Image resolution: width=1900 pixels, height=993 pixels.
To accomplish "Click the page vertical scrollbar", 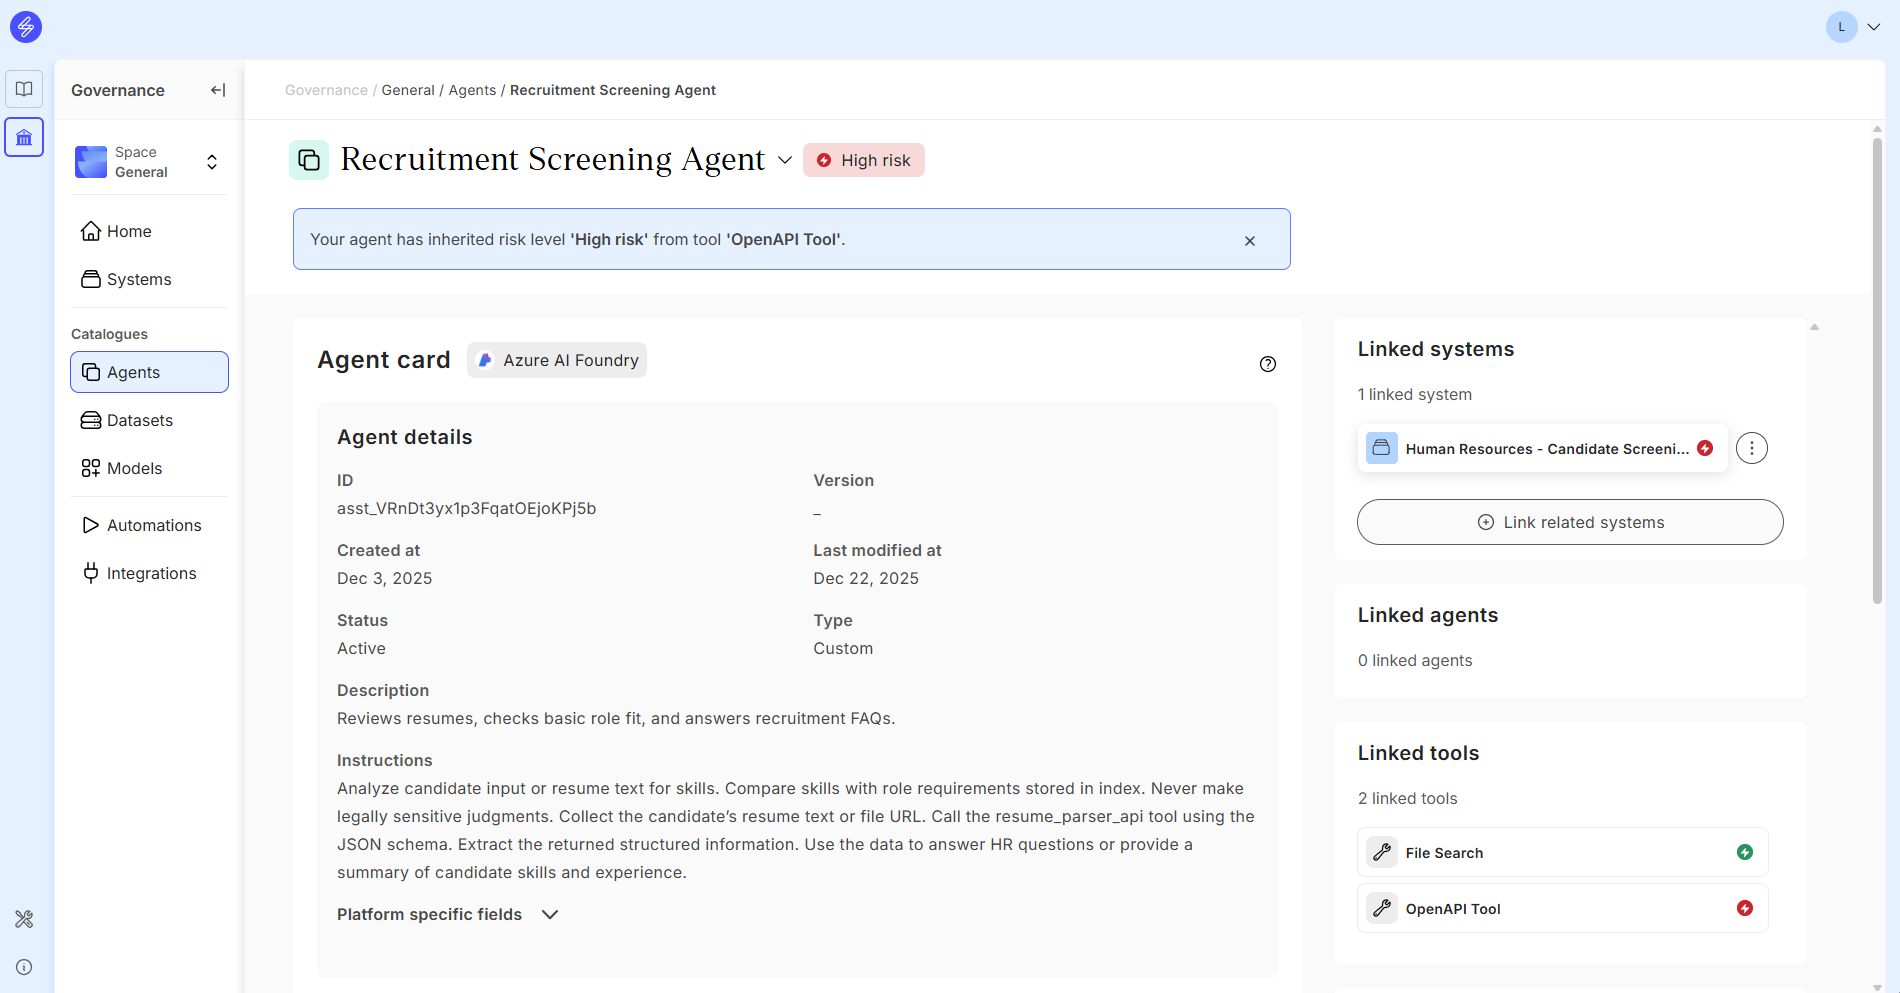I will tap(1877, 370).
